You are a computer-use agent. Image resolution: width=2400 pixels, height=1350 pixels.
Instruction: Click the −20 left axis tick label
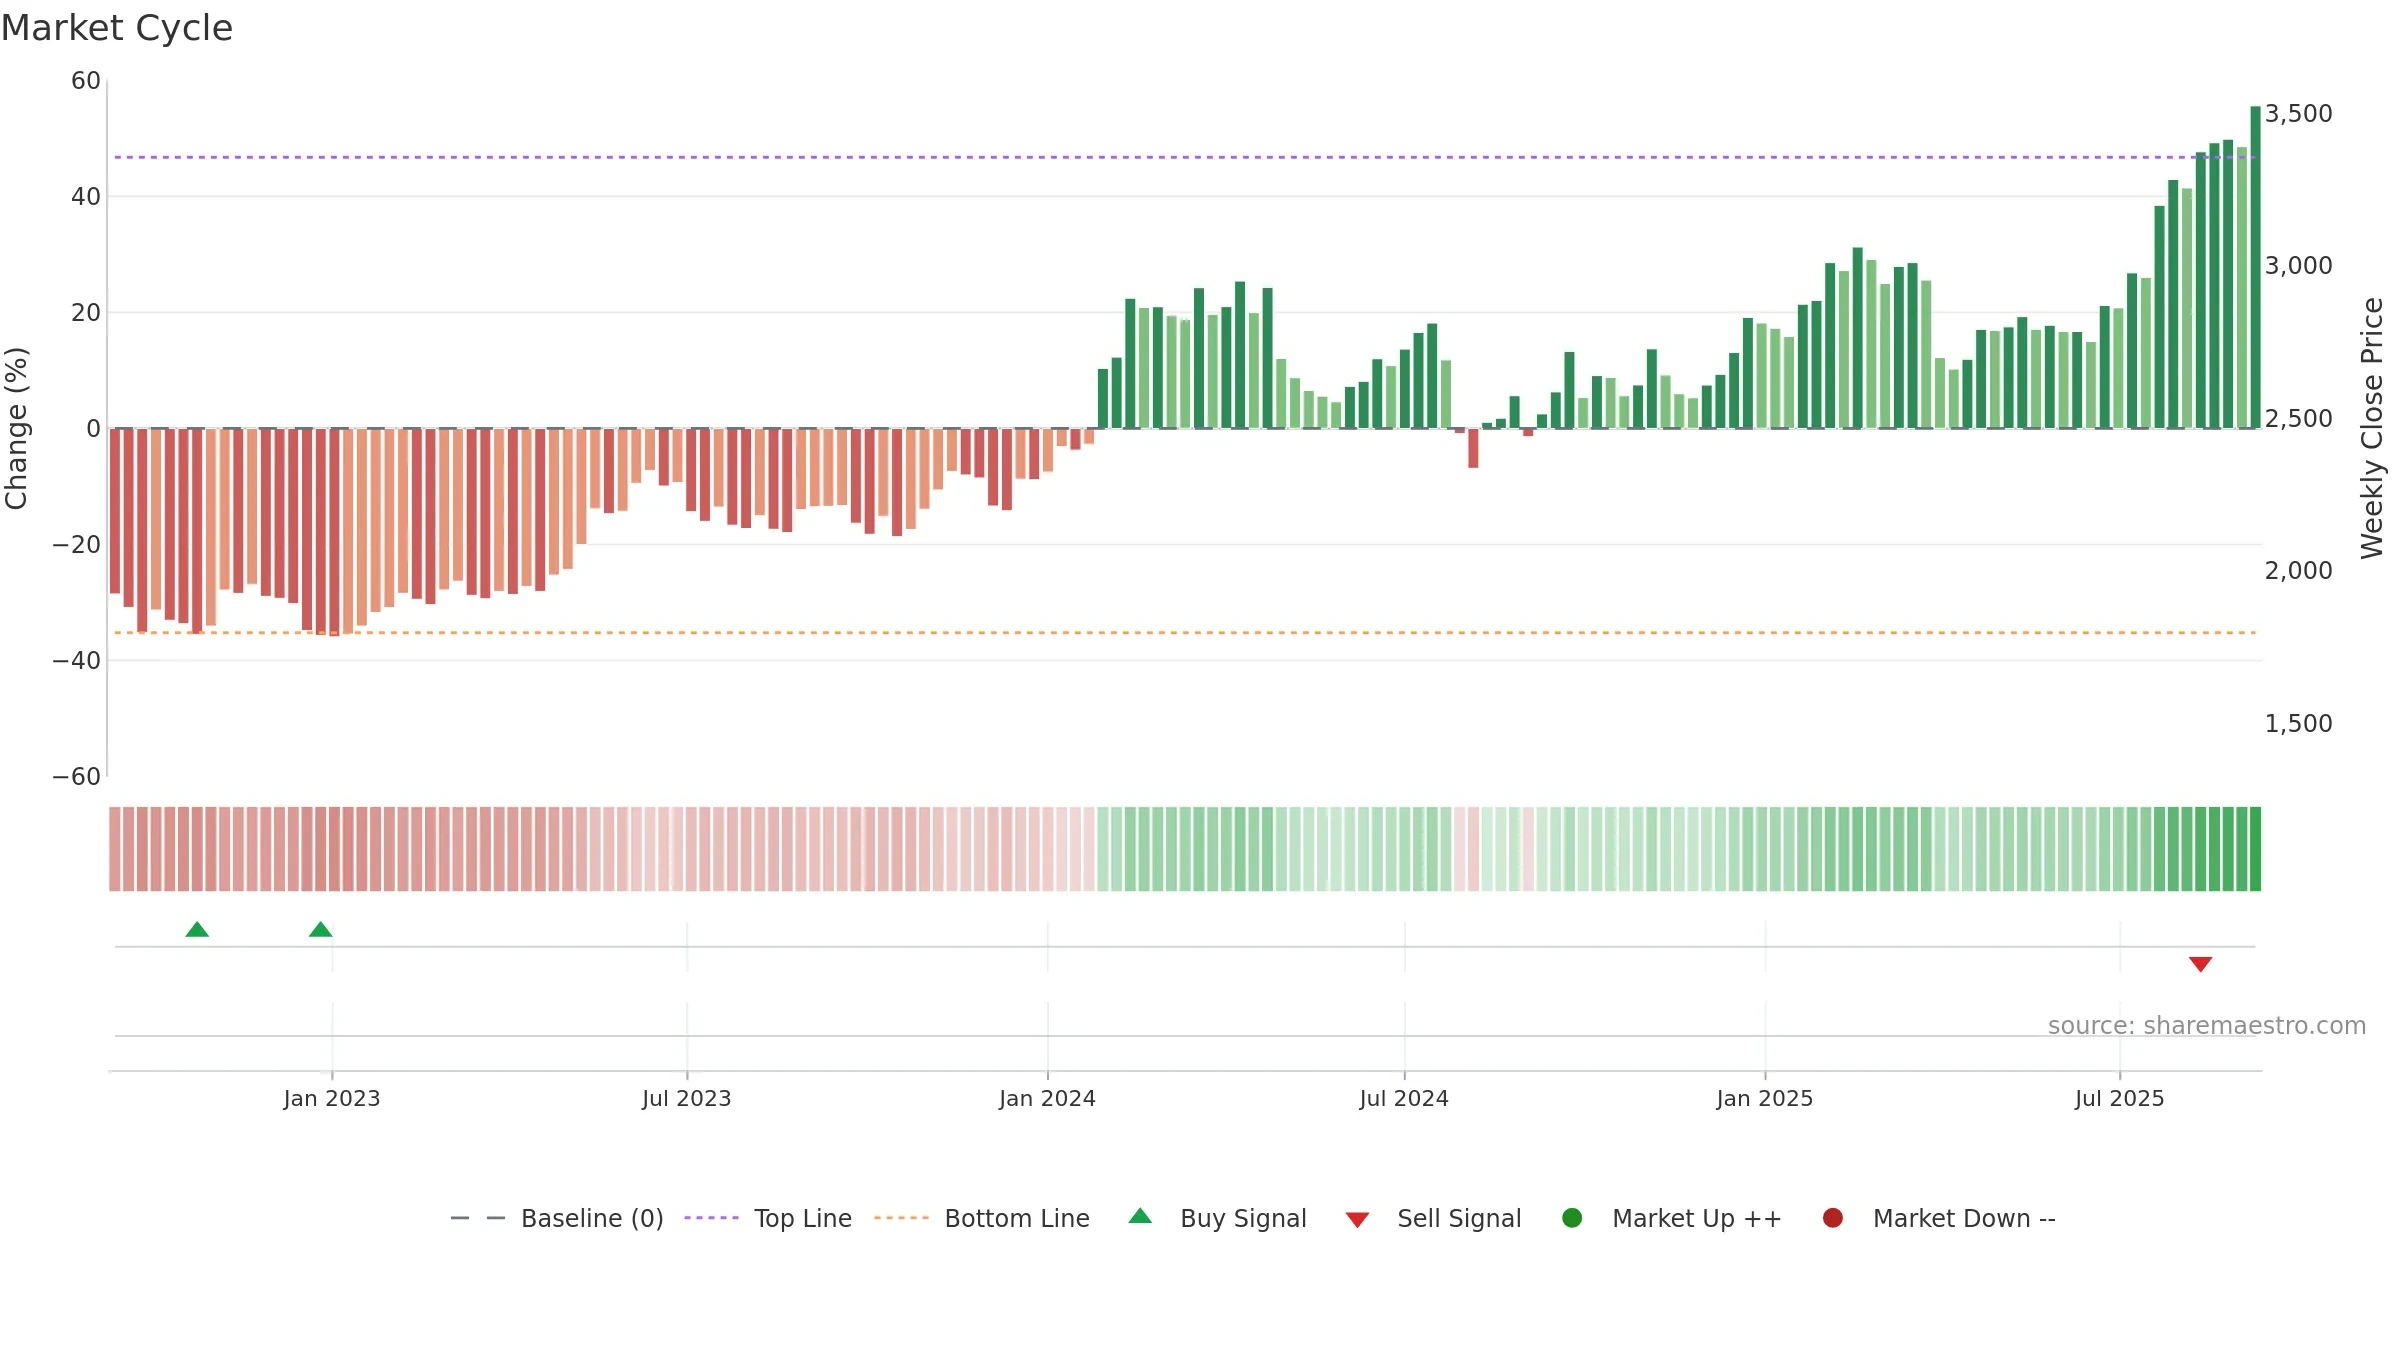(x=77, y=544)
